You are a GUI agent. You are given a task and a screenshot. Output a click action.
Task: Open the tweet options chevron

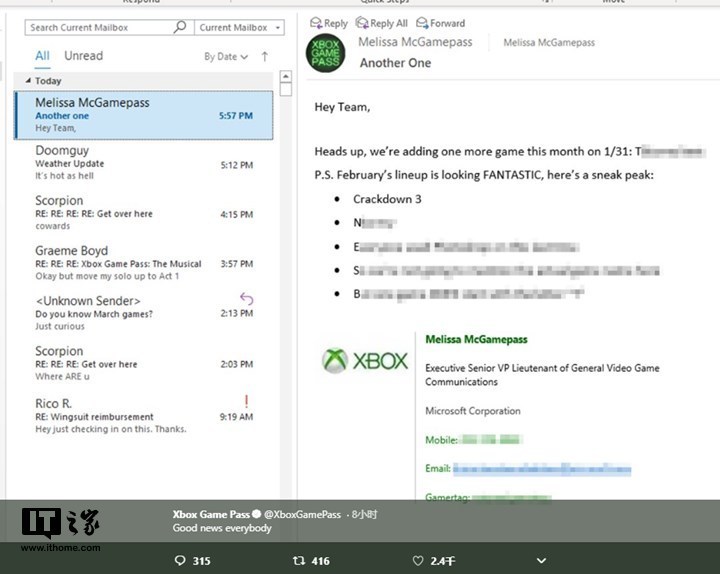(541, 560)
